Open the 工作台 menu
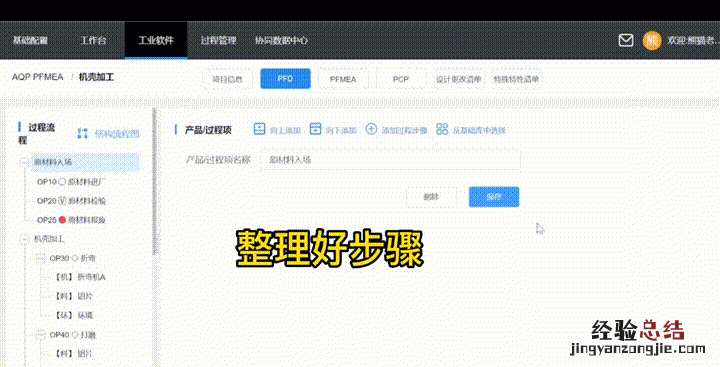This screenshot has width=720, height=367. [93, 40]
